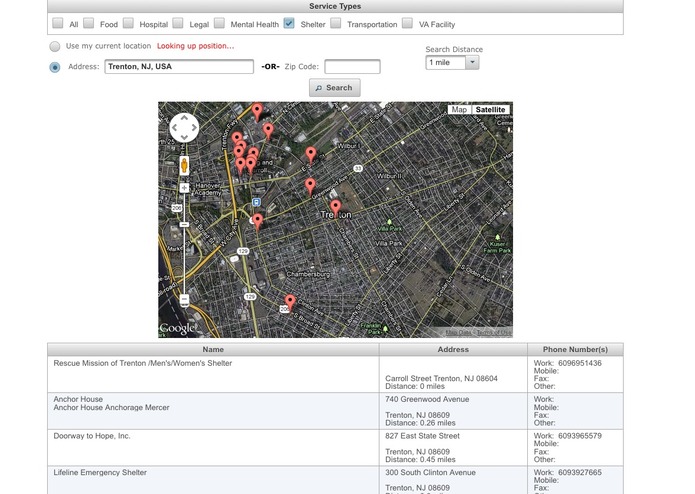This screenshot has height=494, width=695.
Task: Click 827 East State Street address
Action: (x=422, y=436)
